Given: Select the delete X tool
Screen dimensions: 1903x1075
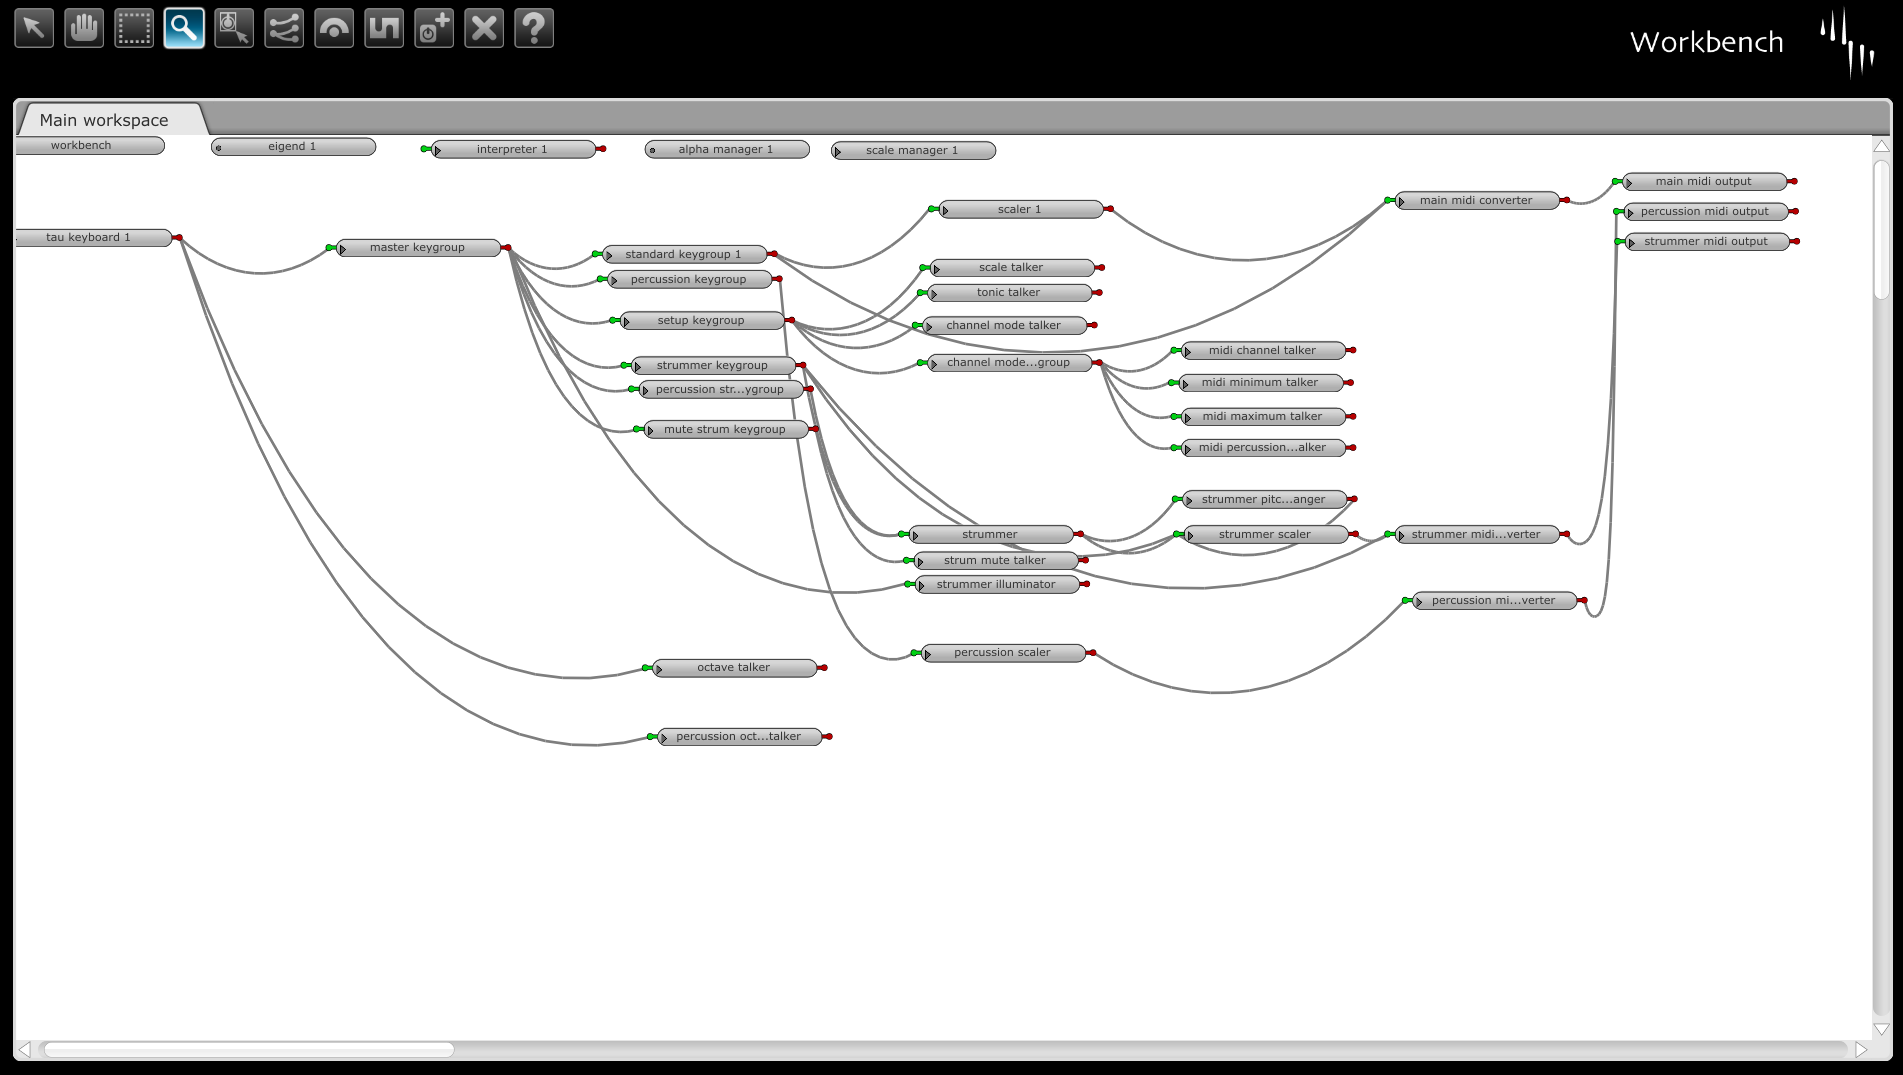Looking at the screenshot, I should [x=484, y=28].
